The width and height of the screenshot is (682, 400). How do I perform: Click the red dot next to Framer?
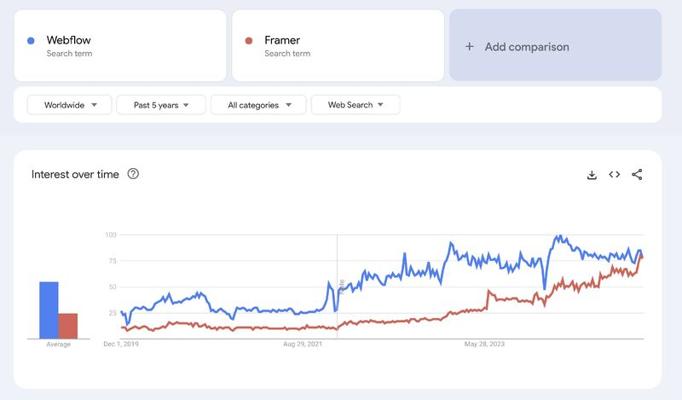[x=249, y=40]
